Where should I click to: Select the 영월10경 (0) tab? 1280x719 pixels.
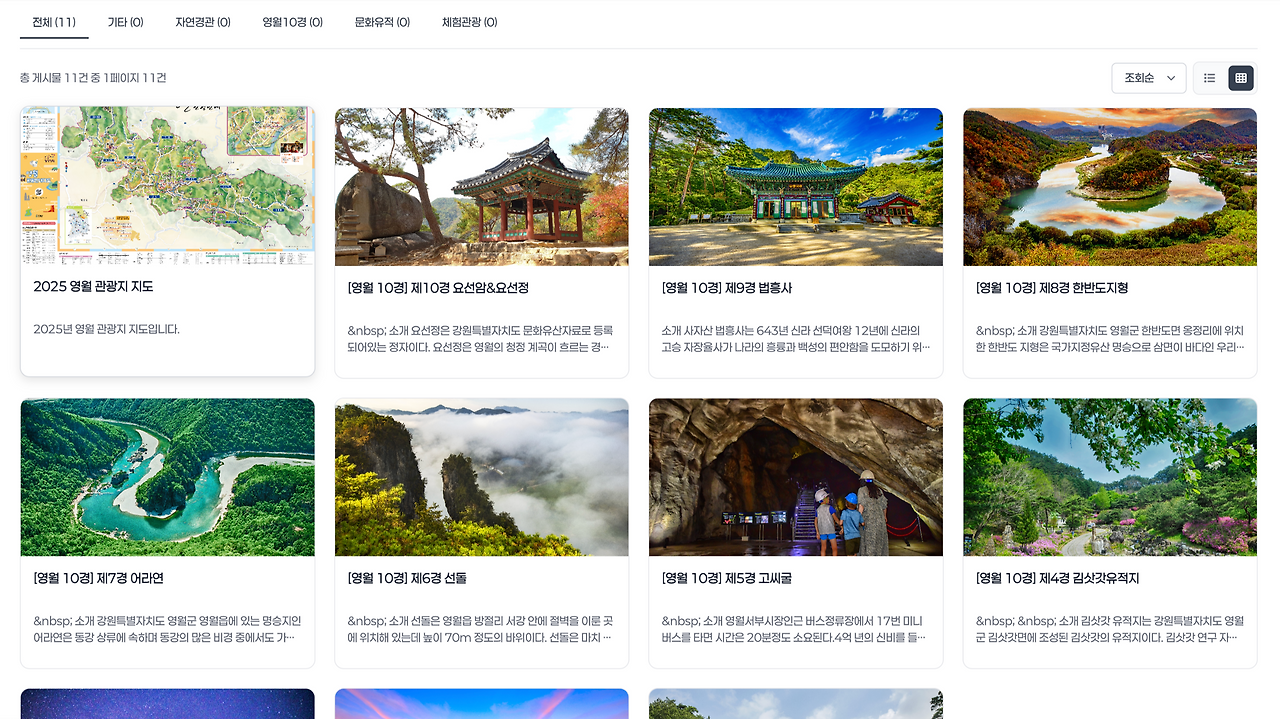click(x=292, y=22)
